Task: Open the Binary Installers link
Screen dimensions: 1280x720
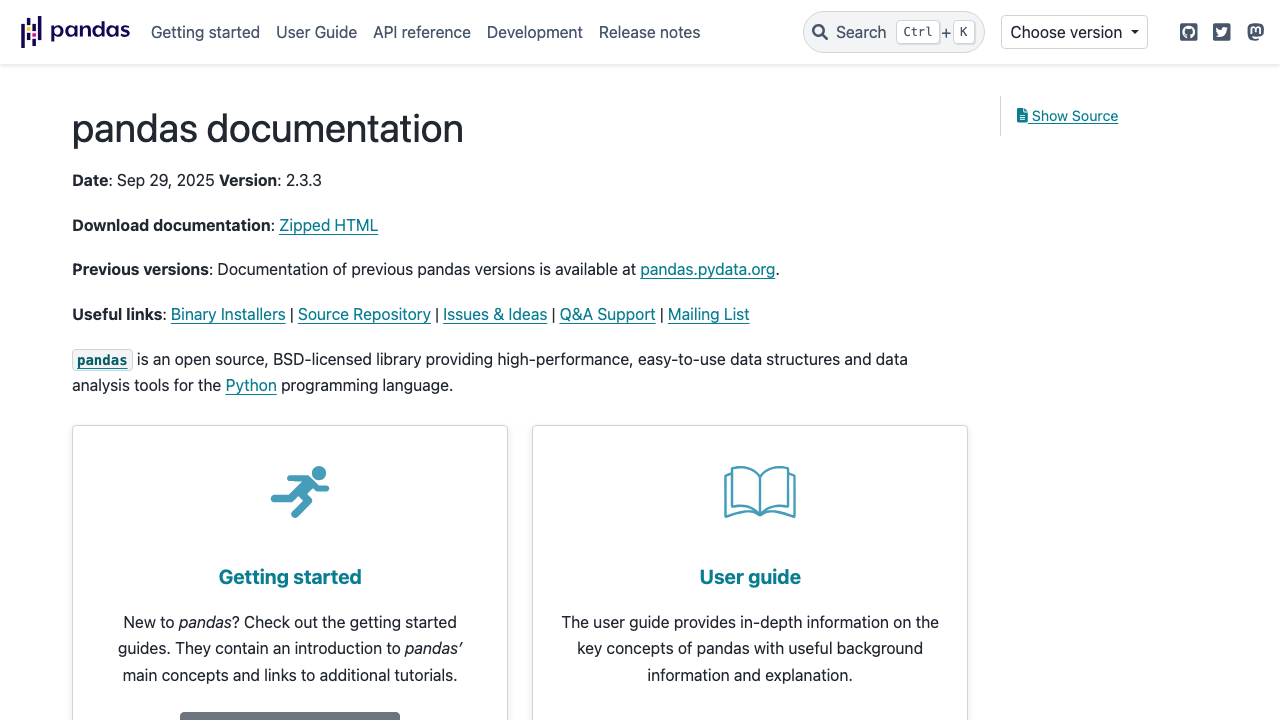Action: tap(228, 314)
